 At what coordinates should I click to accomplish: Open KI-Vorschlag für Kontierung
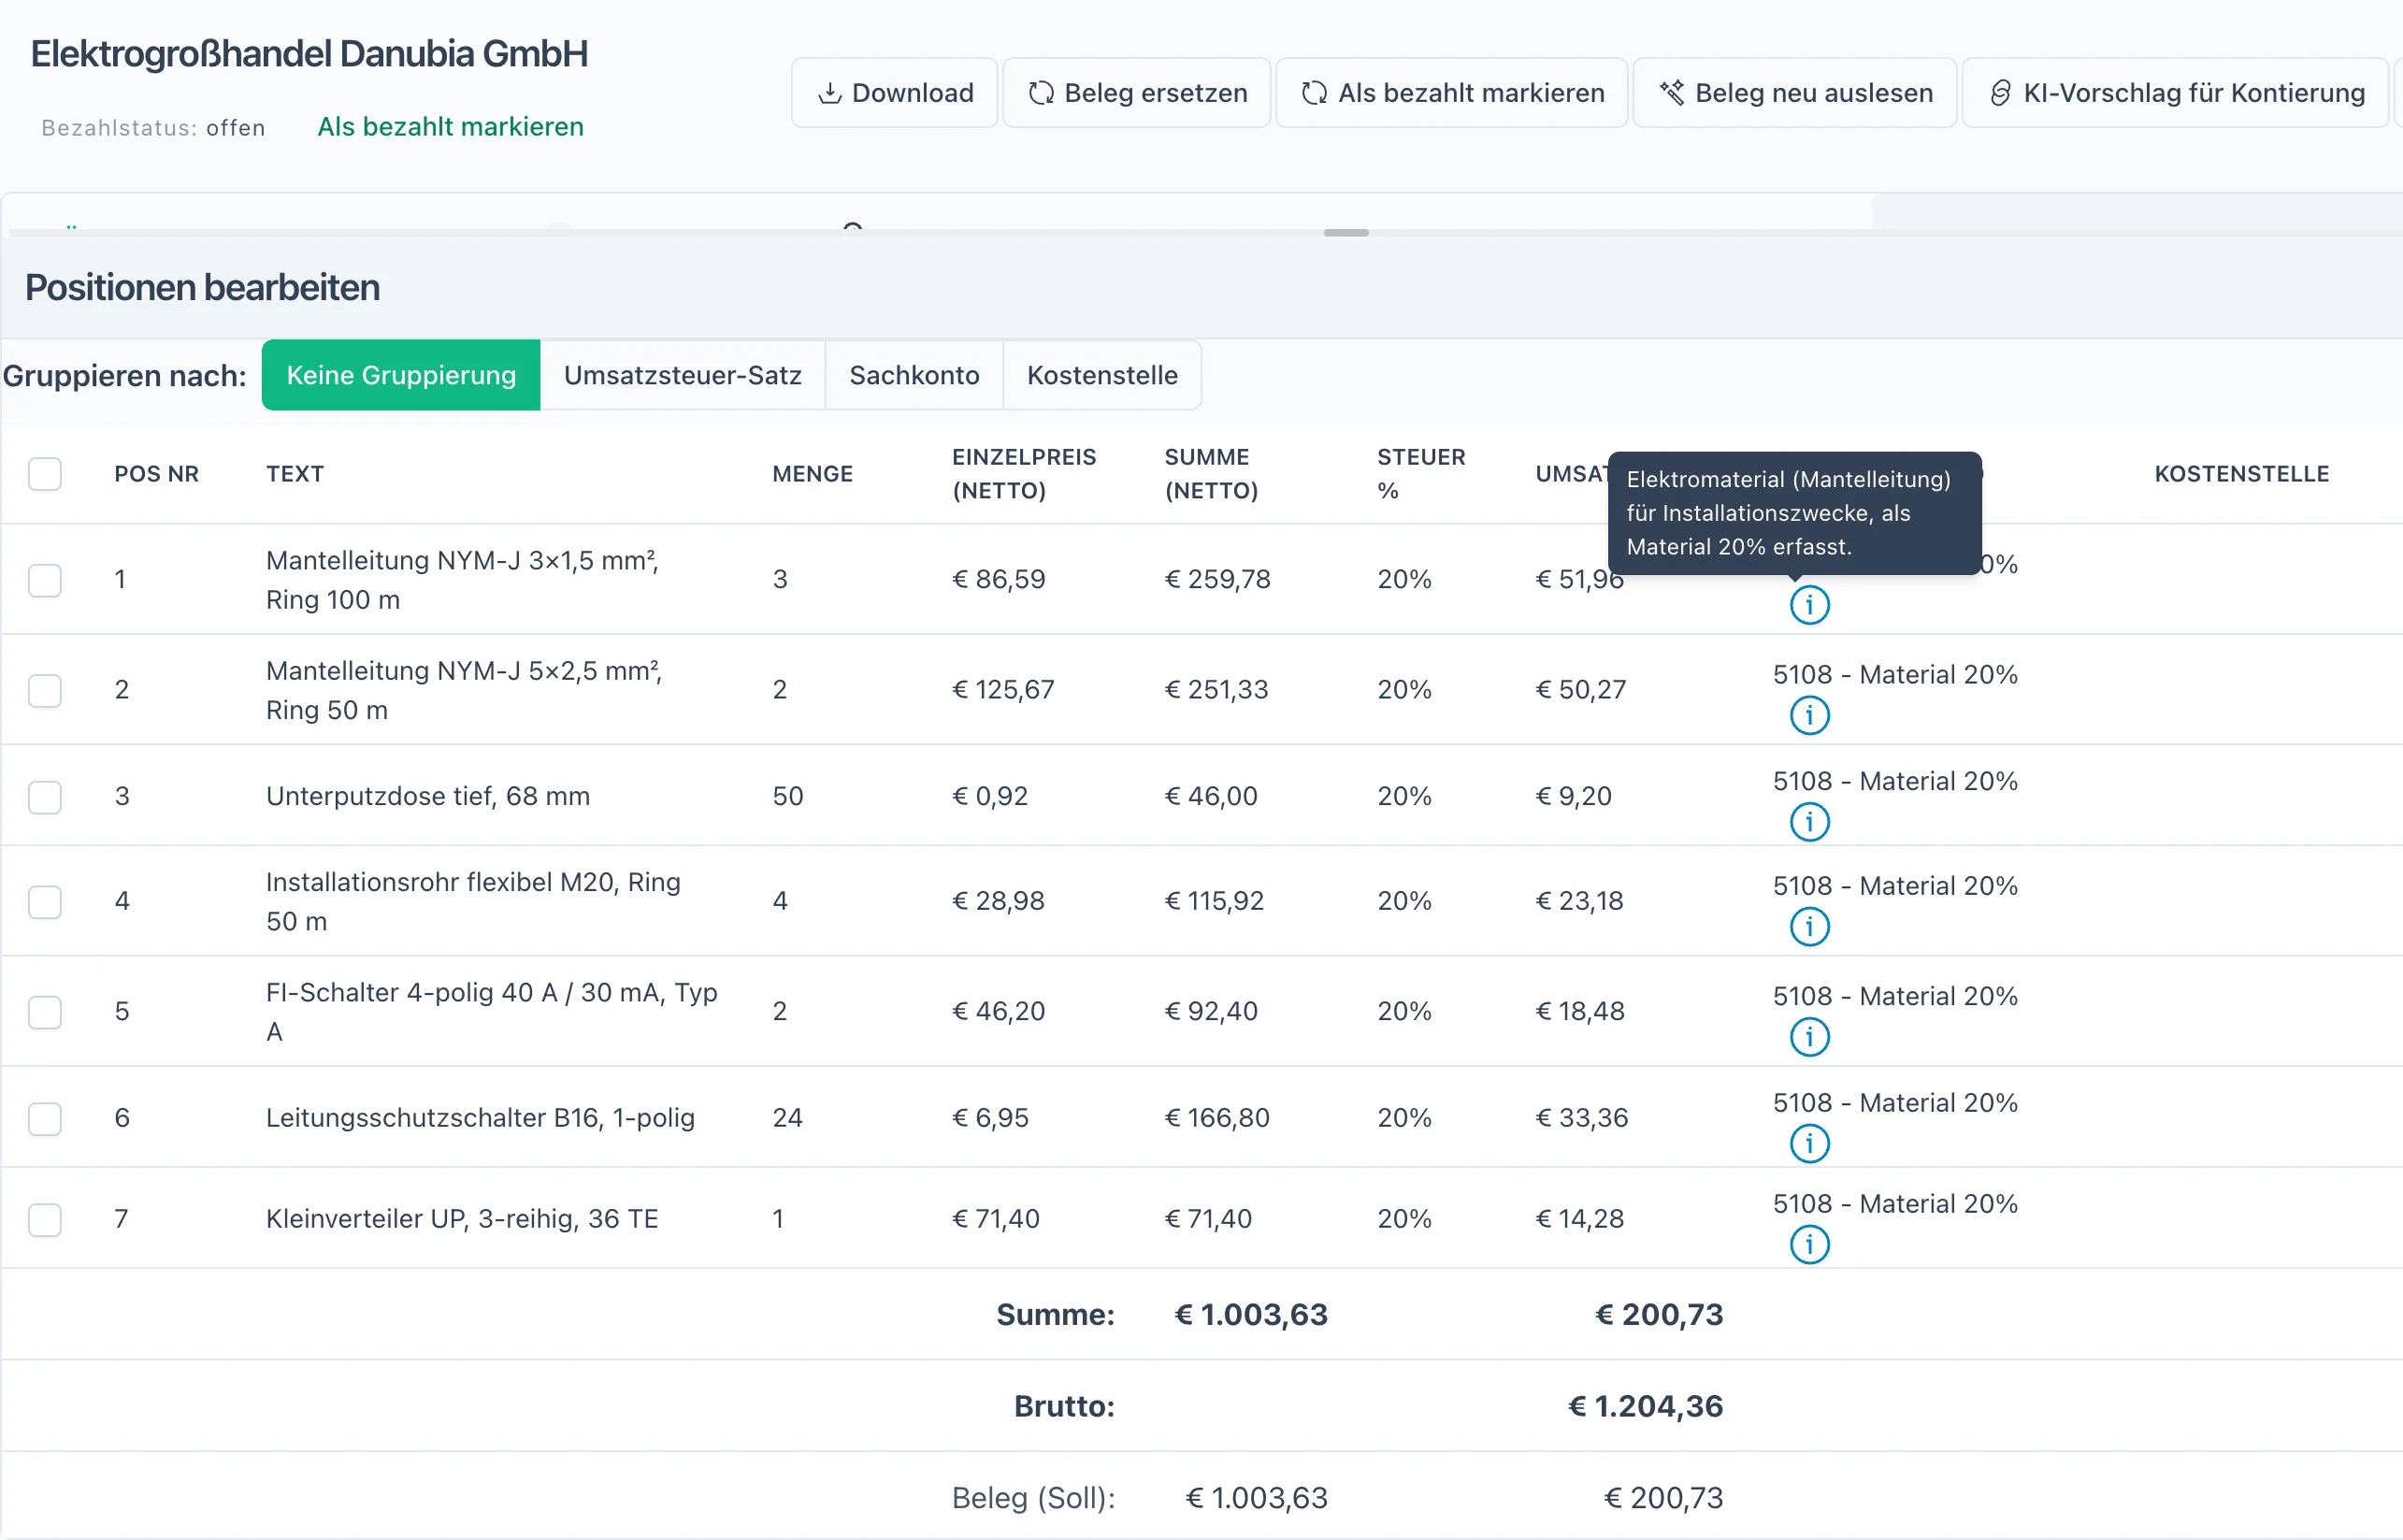tap(2176, 93)
